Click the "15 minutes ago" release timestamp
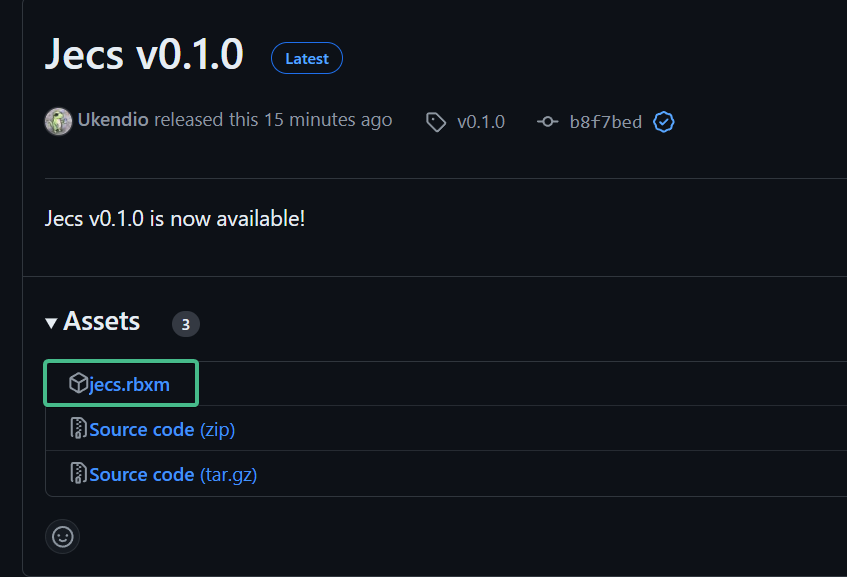Screen dimensions: 847x577 click(x=328, y=120)
